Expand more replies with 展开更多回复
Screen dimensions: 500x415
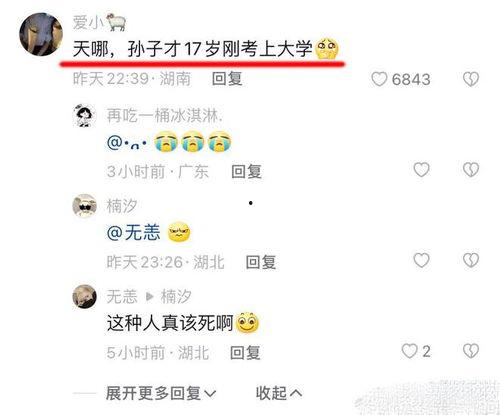click(161, 393)
